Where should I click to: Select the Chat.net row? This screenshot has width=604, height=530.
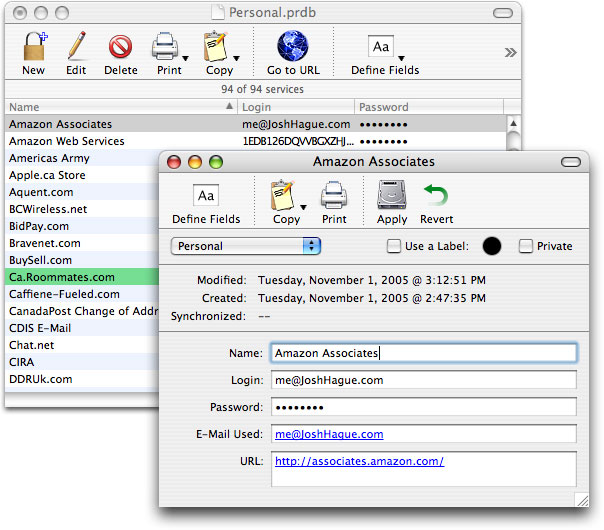(82, 345)
